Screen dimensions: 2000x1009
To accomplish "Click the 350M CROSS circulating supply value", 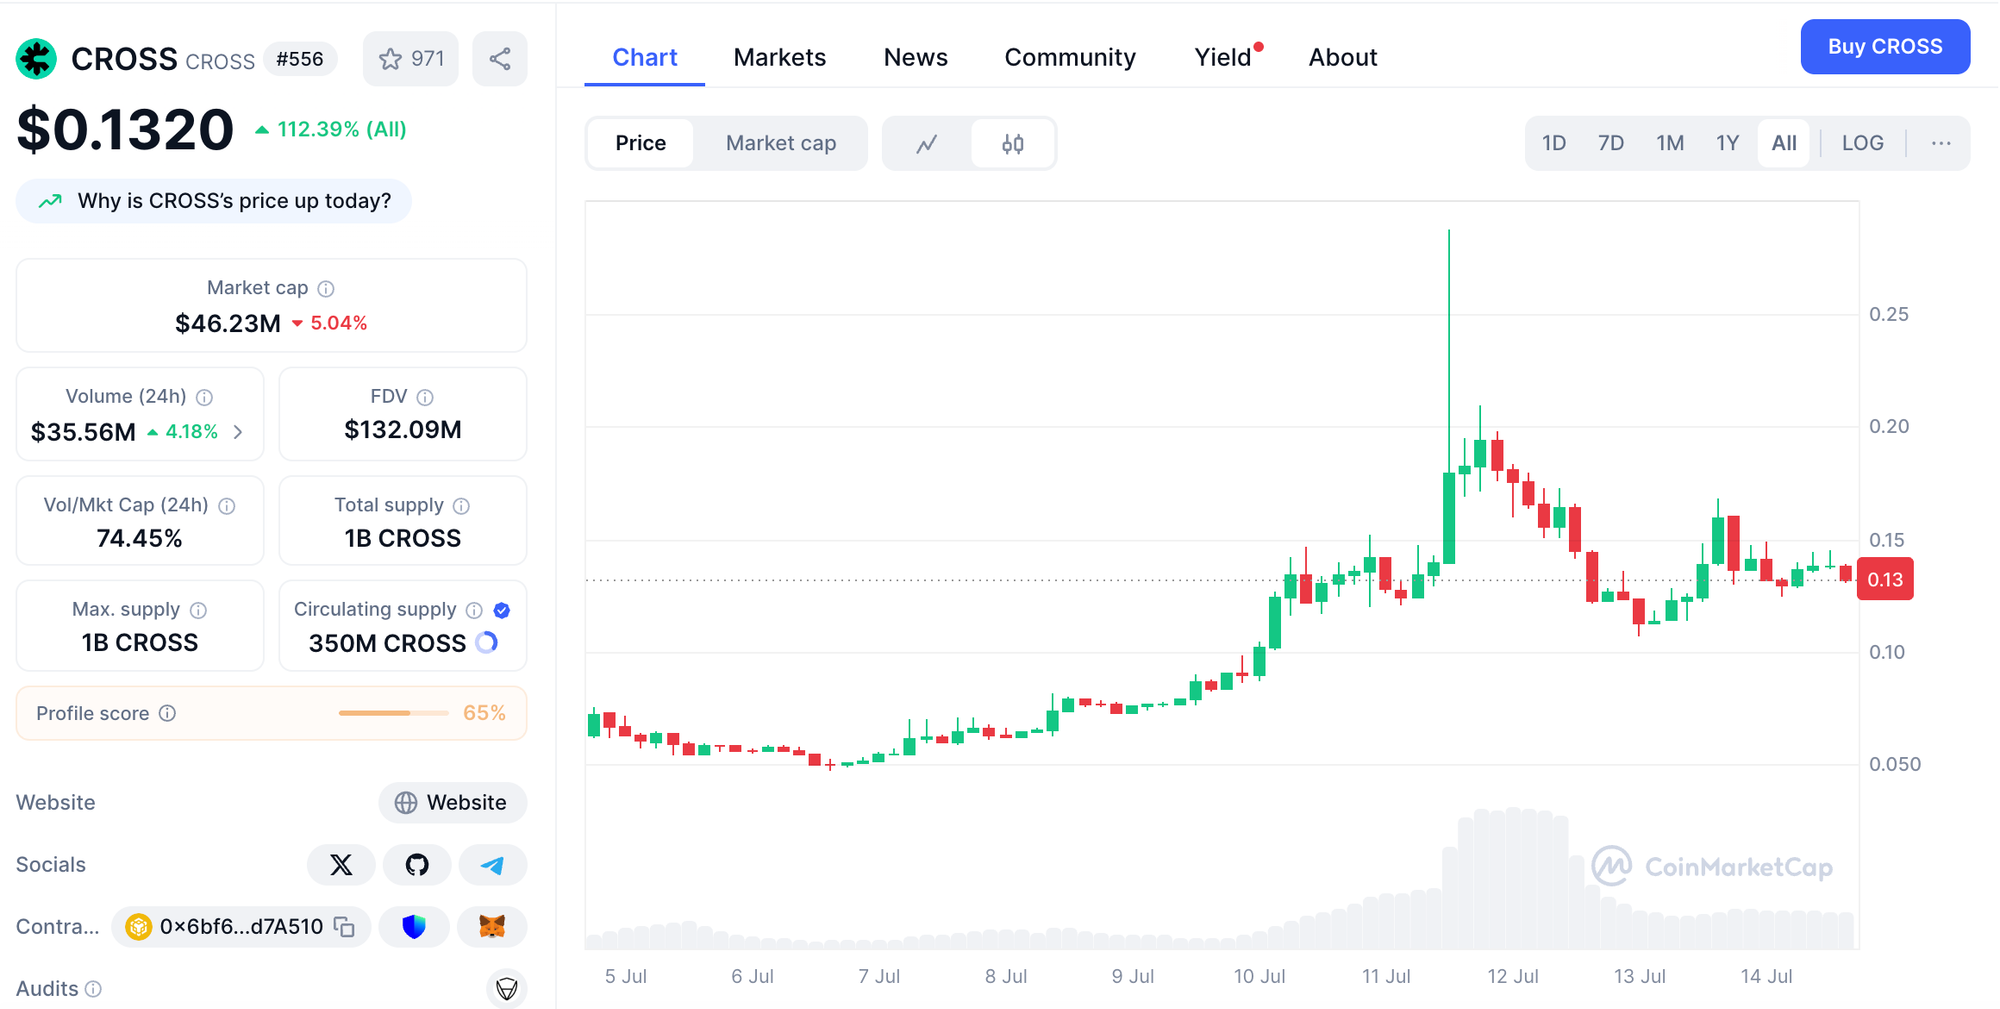I will [388, 643].
